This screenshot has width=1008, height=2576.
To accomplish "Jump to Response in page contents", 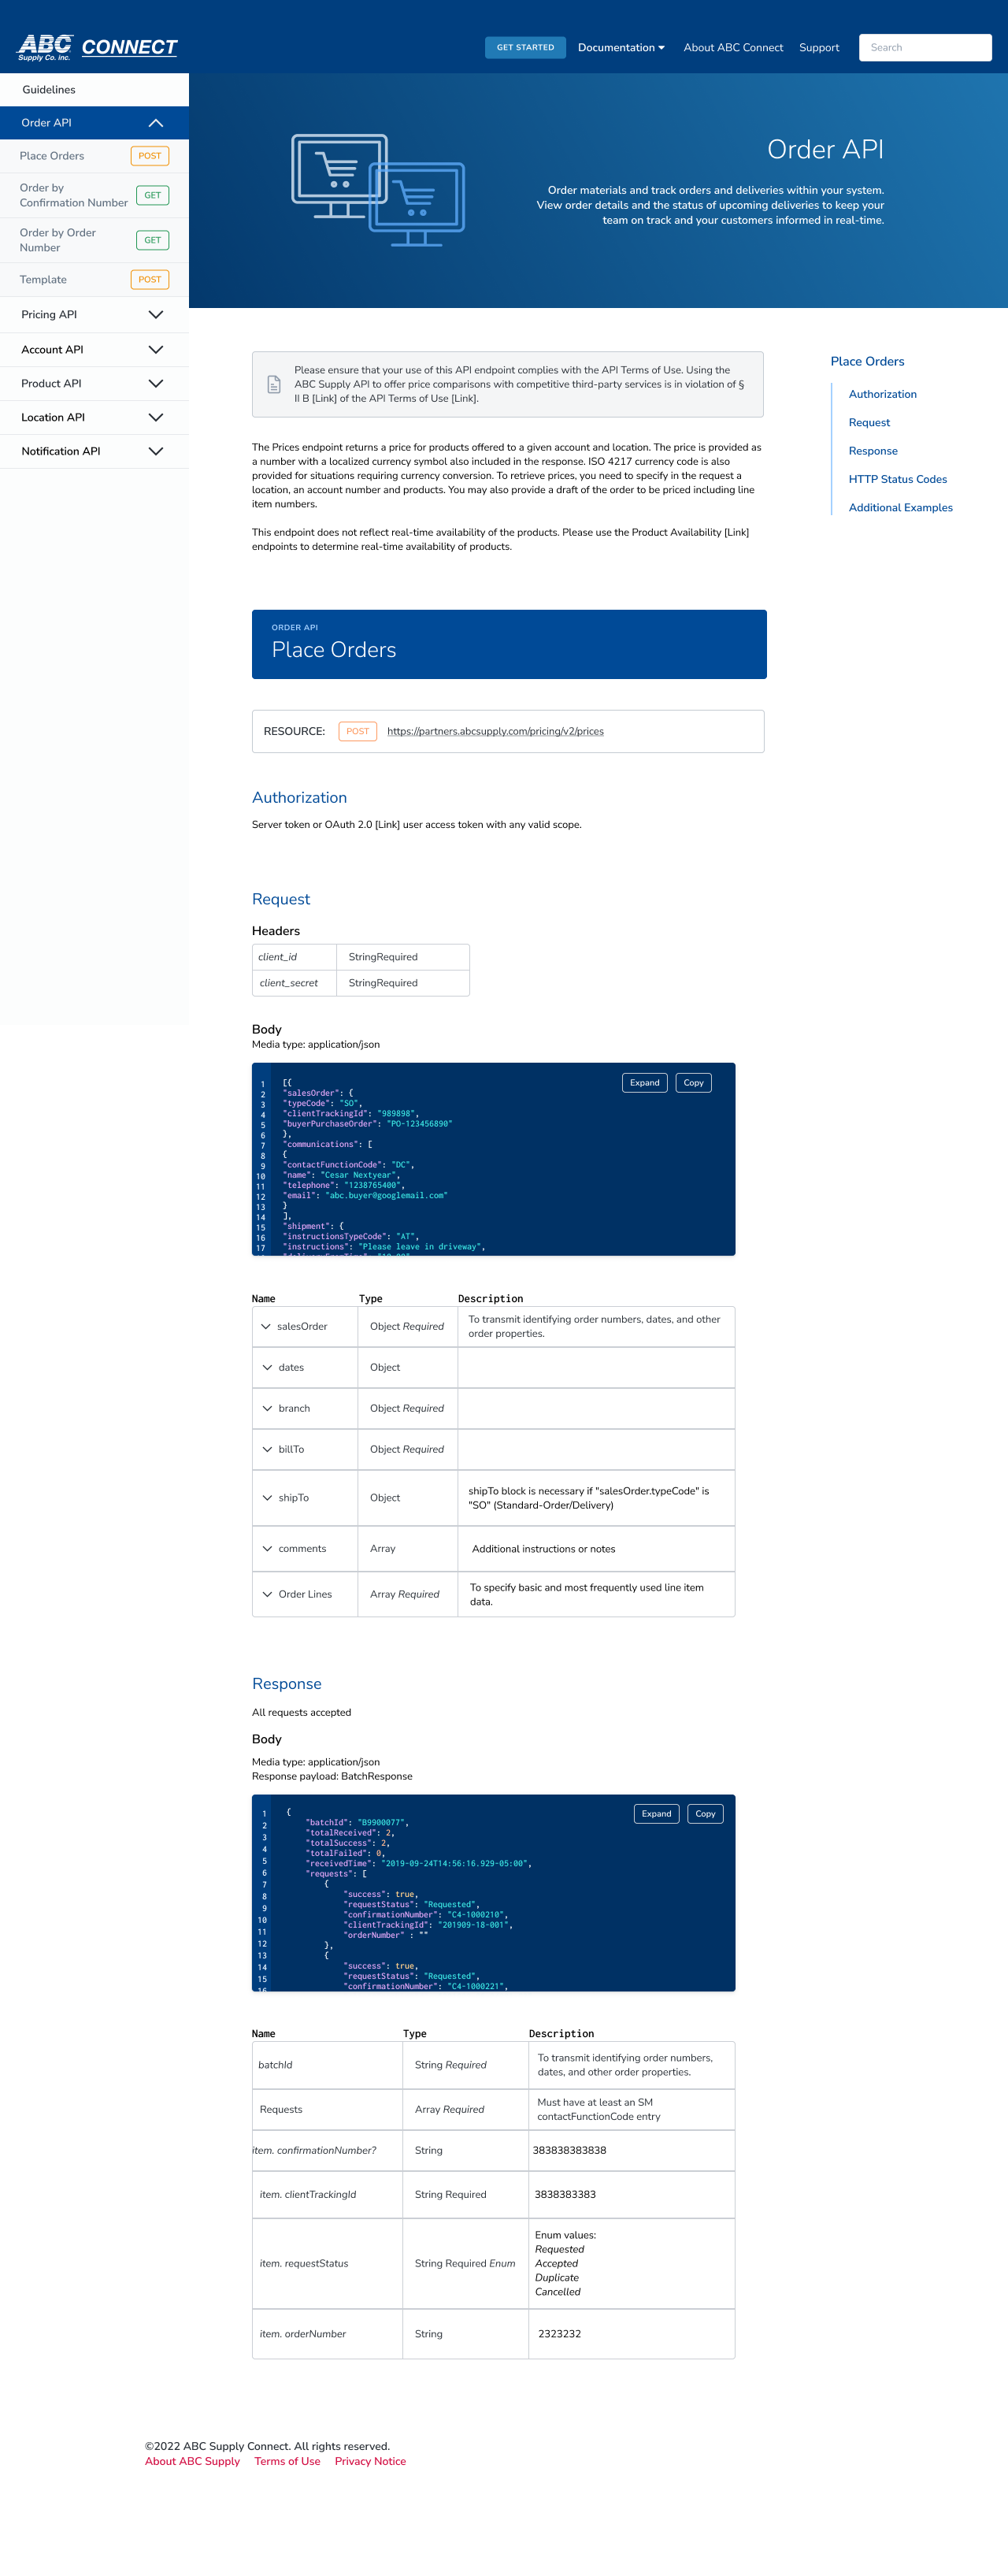I will pos(873,451).
